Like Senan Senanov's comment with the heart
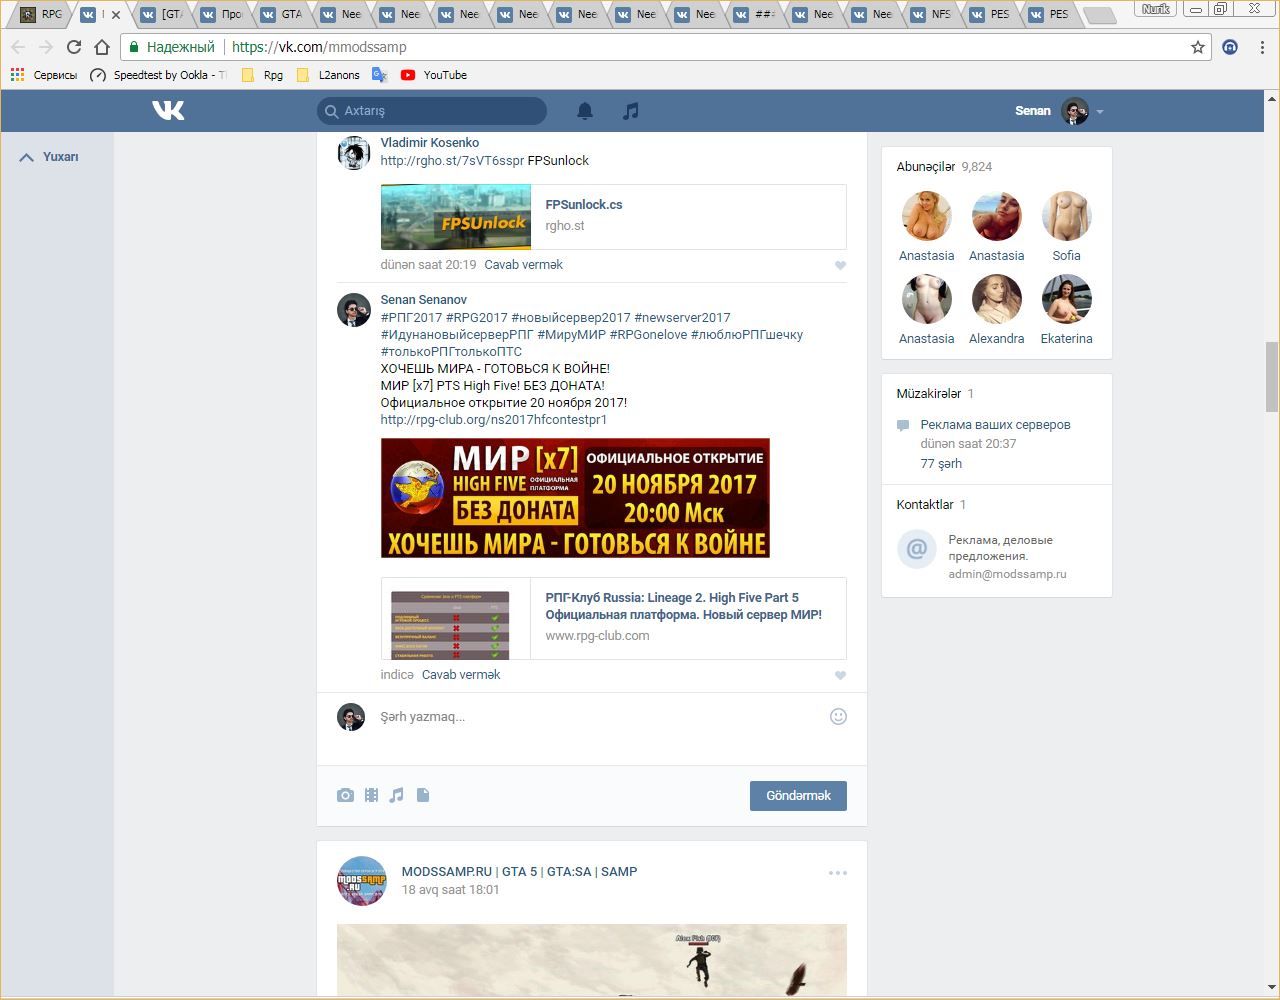The height and width of the screenshot is (1000, 1280). [840, 675]
